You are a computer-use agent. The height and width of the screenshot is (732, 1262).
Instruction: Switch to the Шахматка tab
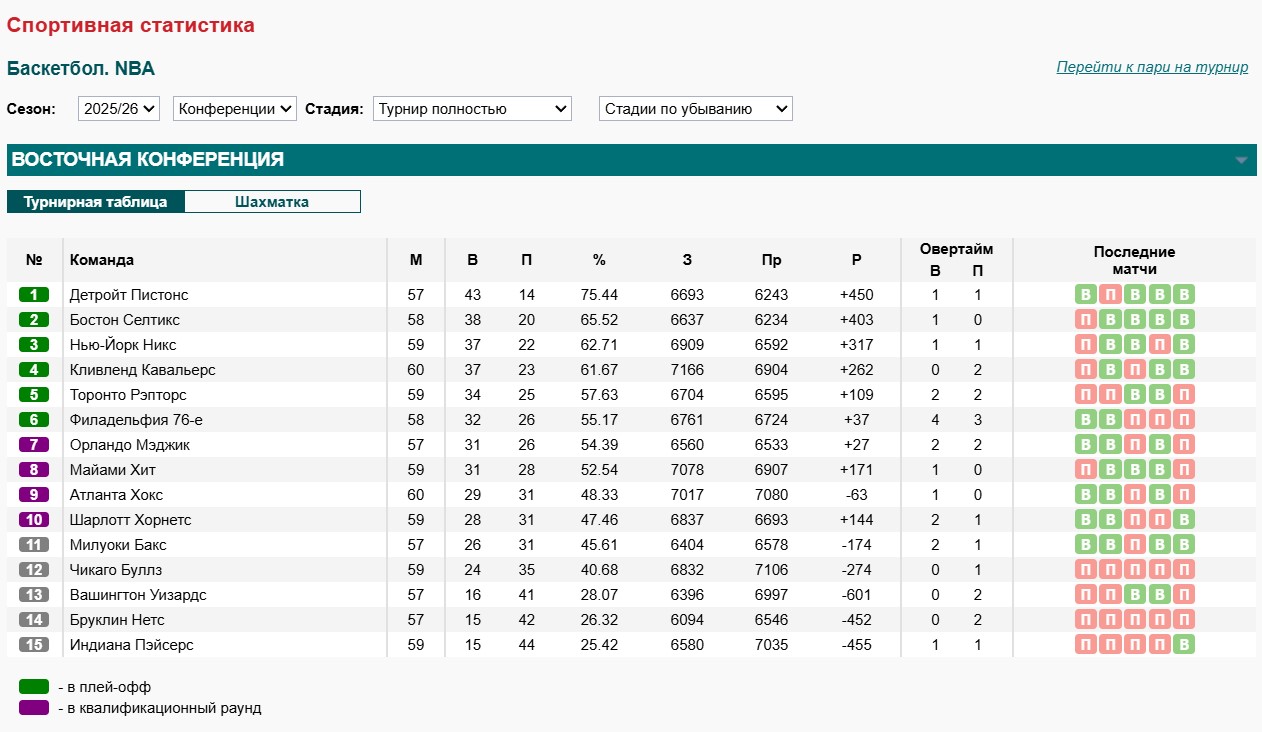[x=272, y=202]
